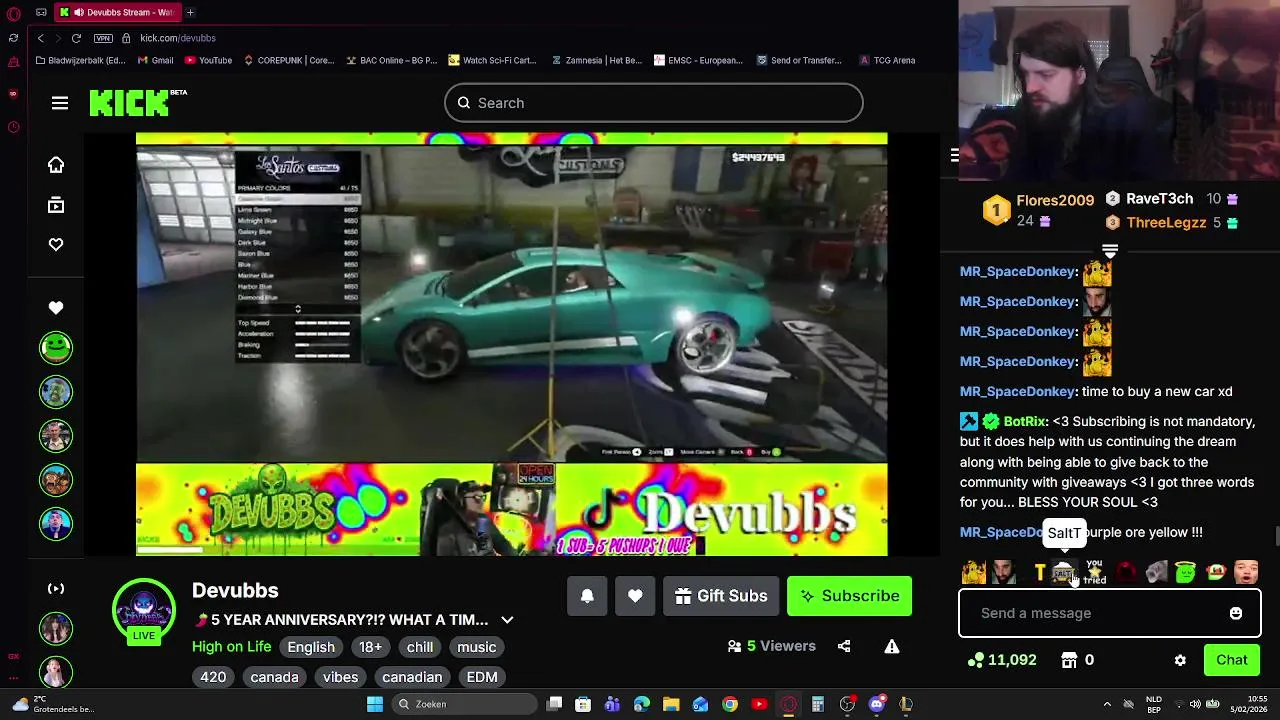Open chat settings gear icon
The height and width of the screenshot is (720, 1280).
pos(1180,660)
